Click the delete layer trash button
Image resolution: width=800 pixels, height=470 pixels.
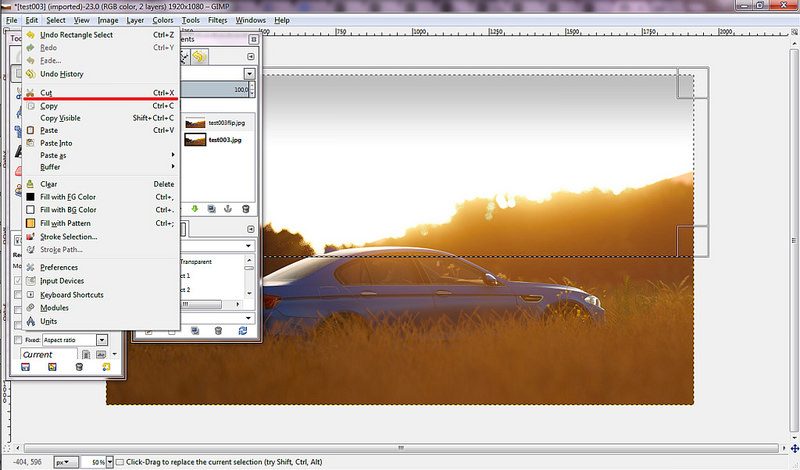(x=245, y=209)
